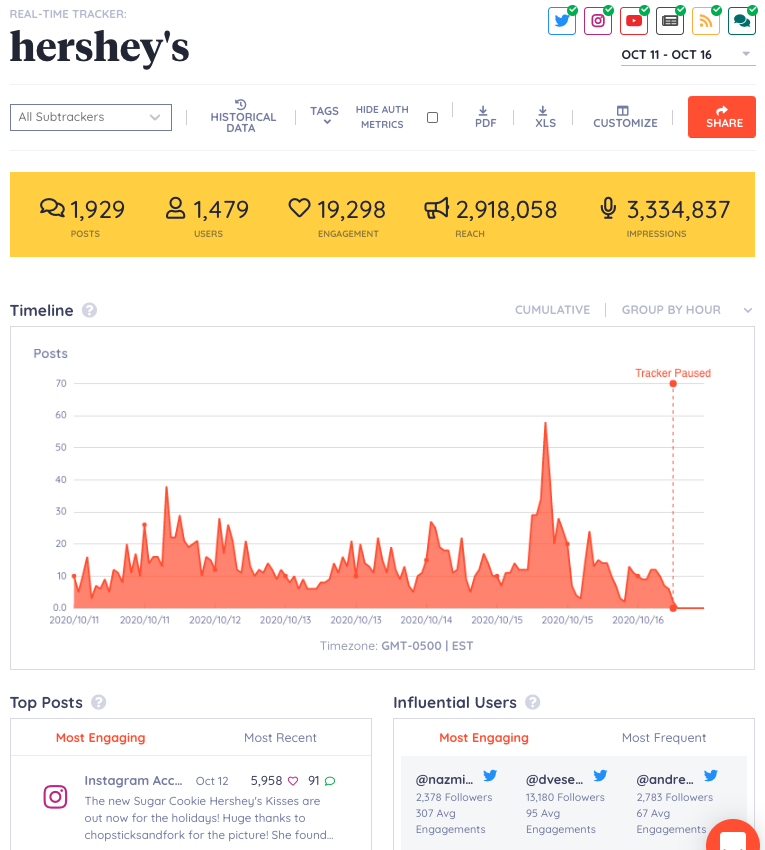Select the Most Frequent tab in Influential Users

coord(663,738)
